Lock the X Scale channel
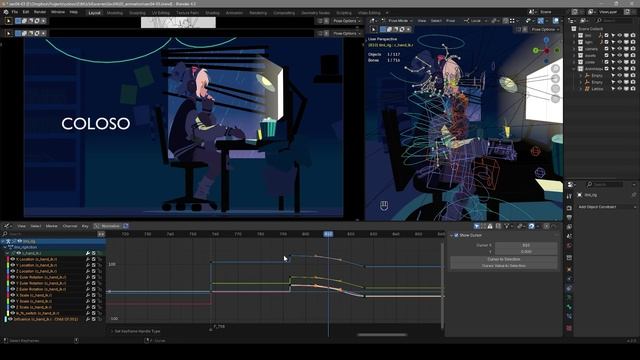Viewport: 640px width, 360px height. [x=99, y=296]
